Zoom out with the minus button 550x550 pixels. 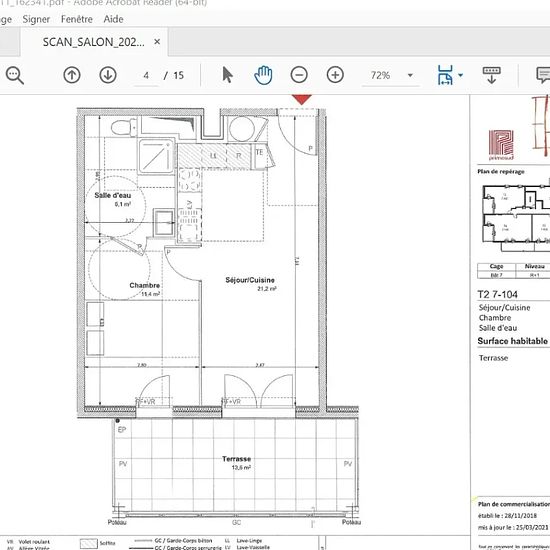click(x=299, y=75)
